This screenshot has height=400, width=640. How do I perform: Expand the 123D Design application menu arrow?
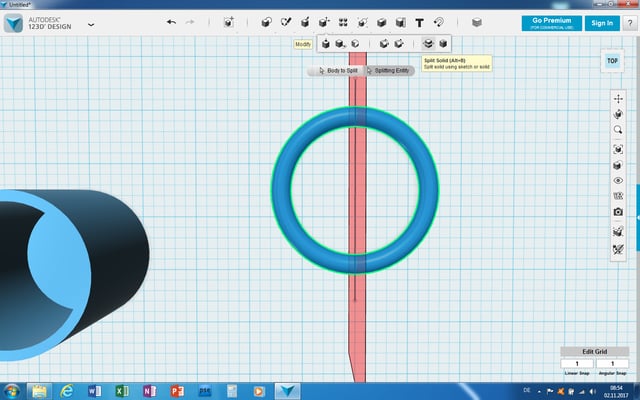(x=91, y=23)
